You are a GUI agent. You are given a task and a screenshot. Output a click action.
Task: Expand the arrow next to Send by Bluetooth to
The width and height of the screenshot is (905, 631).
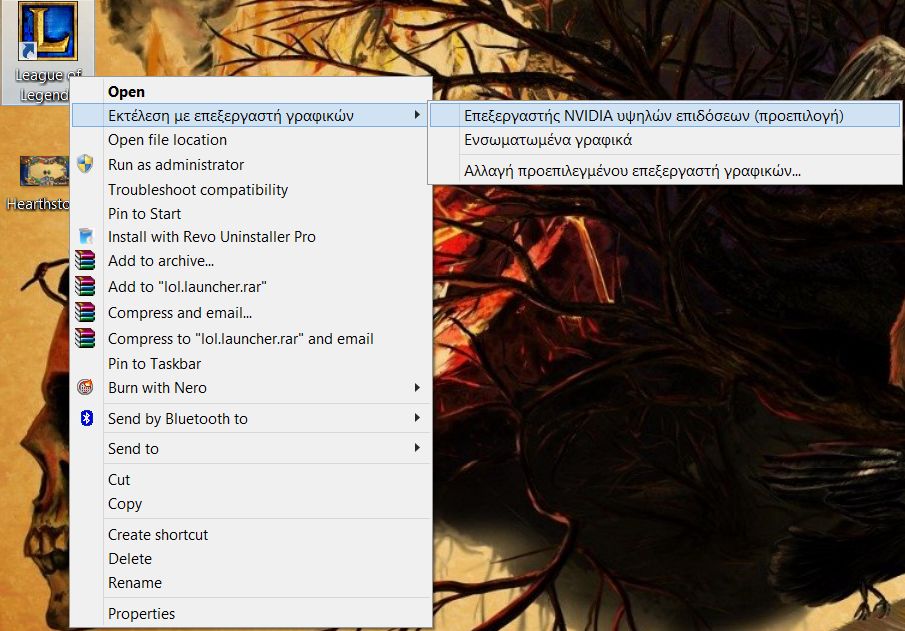(x=417, y=417)
